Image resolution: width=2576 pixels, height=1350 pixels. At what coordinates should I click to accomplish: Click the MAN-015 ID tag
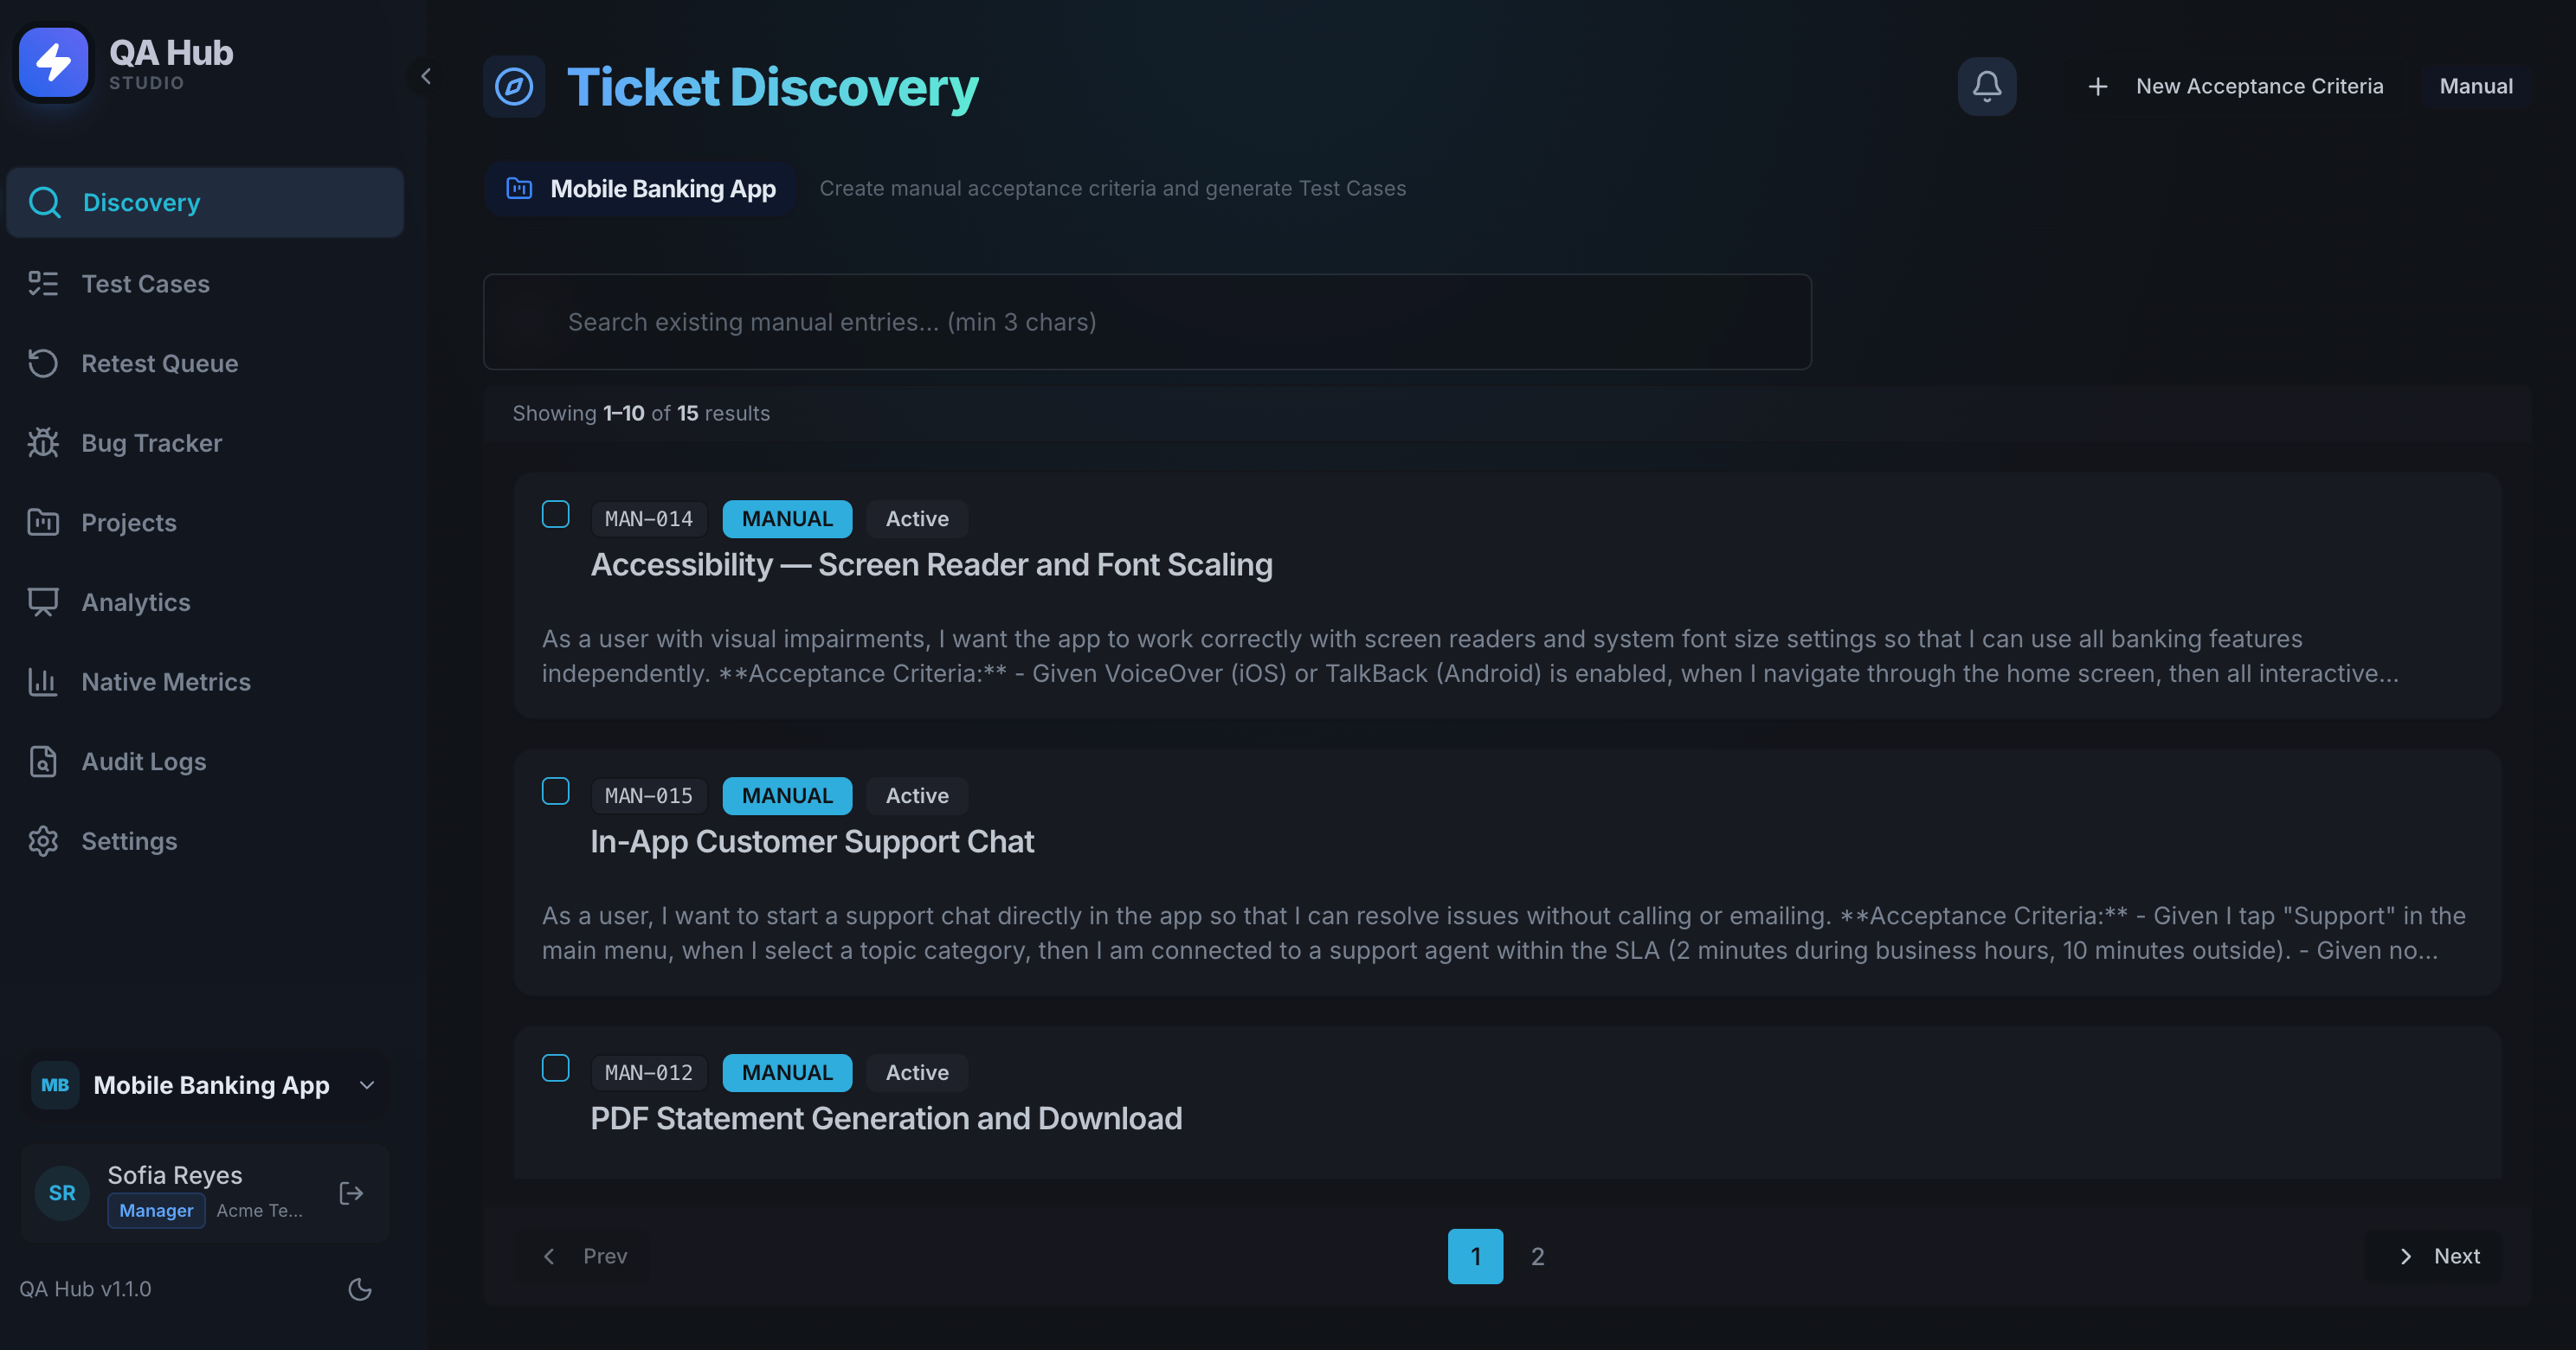click(x=649, y=796)
